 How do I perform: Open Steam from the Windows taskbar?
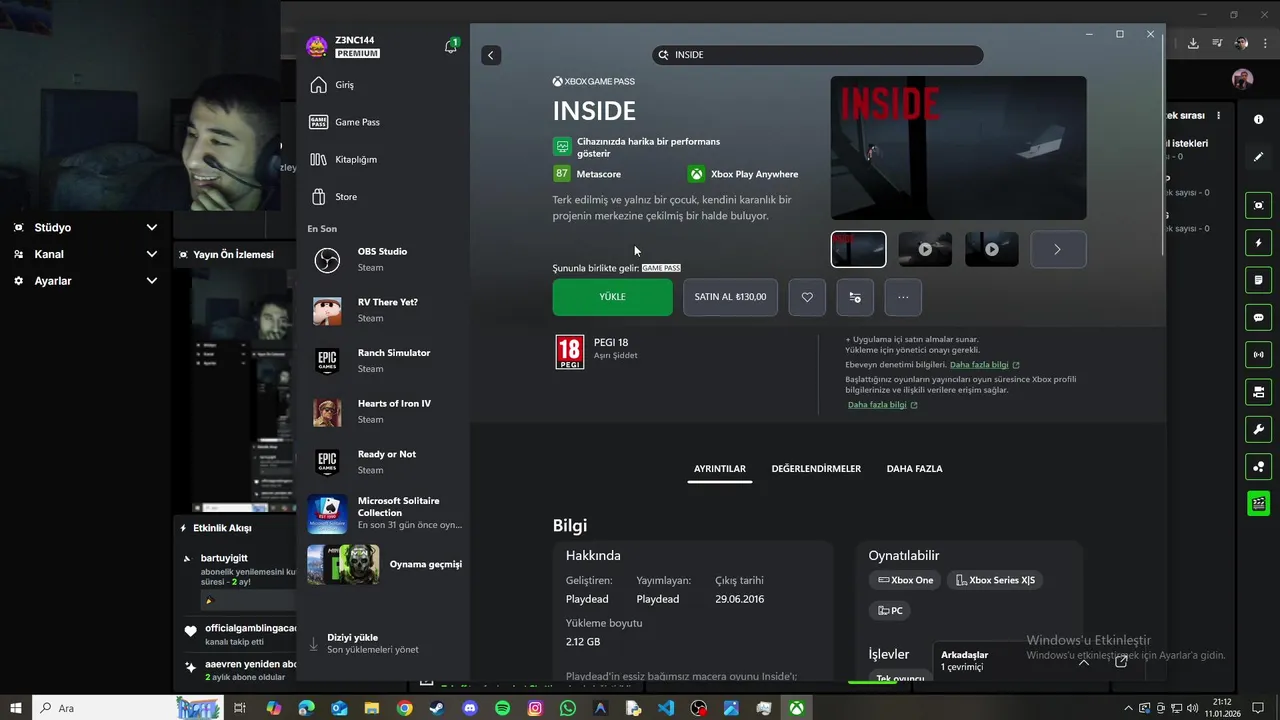tap(437, 708)
